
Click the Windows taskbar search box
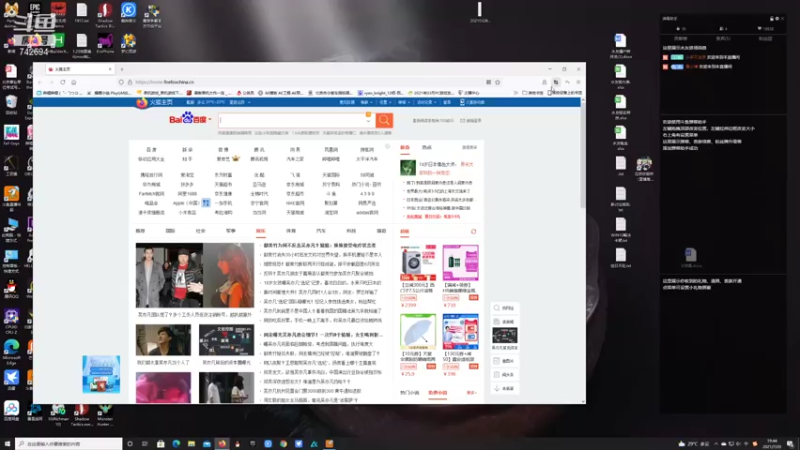click(68, 444)
